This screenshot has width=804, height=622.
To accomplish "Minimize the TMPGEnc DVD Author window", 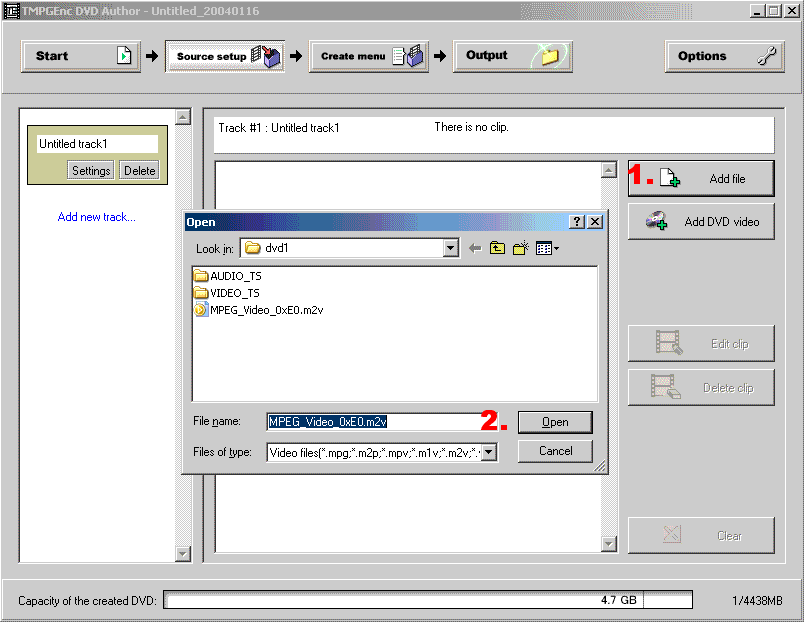I will click(x=758, y=11).
